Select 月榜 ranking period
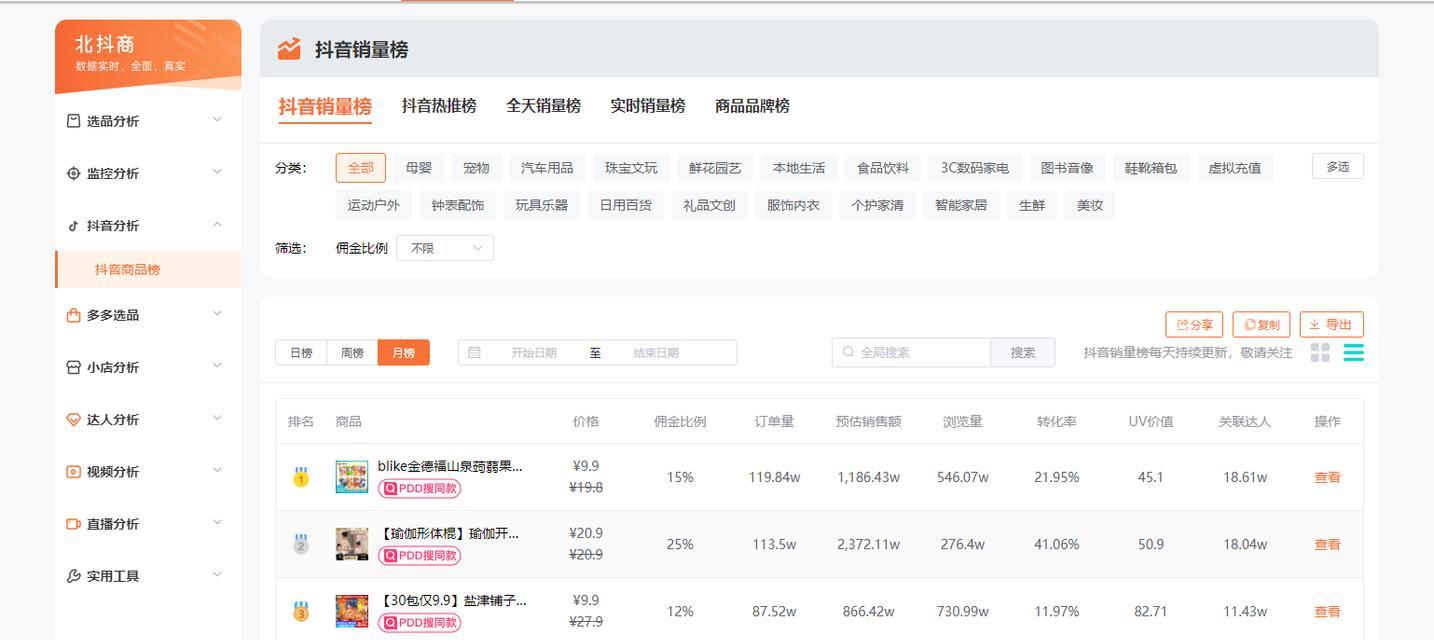Image resolution: width=1434 pixels, height=640 pixels. (404, 353)
